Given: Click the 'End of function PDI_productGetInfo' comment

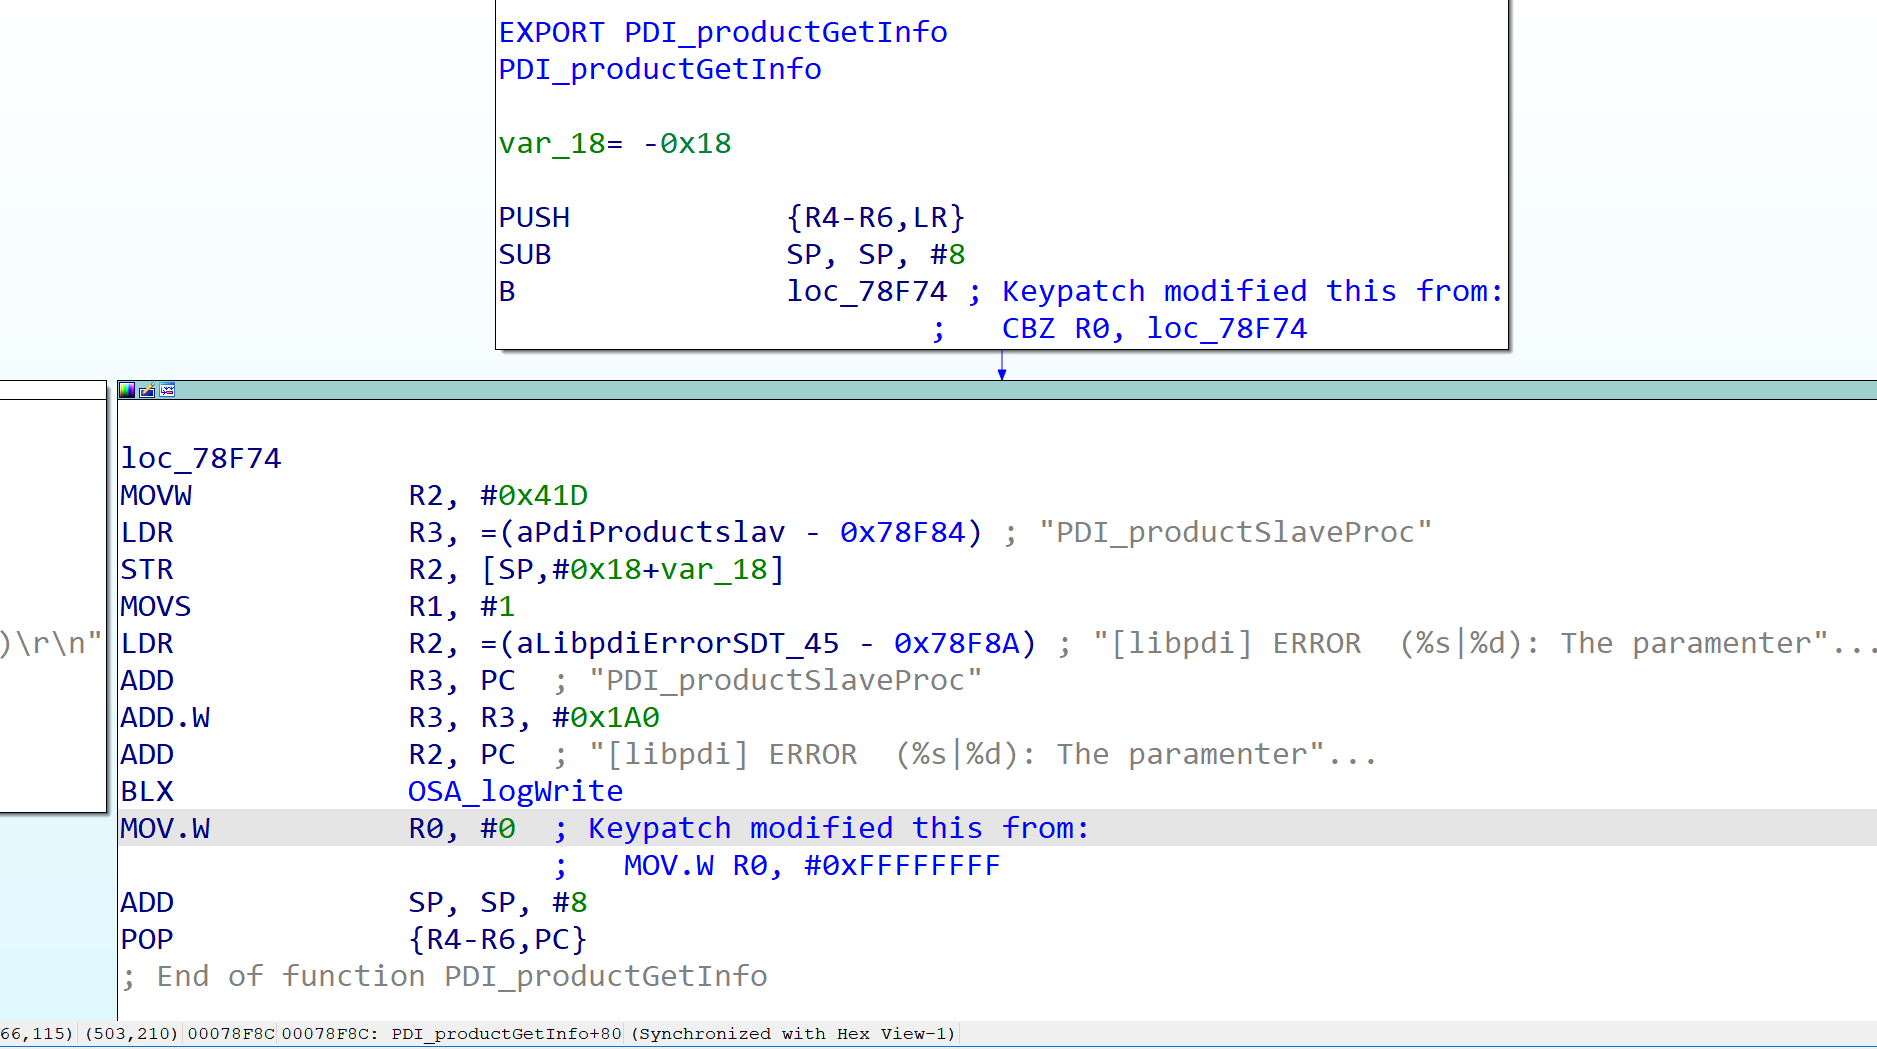Looking at the screenshot, I should click(444, 976).
